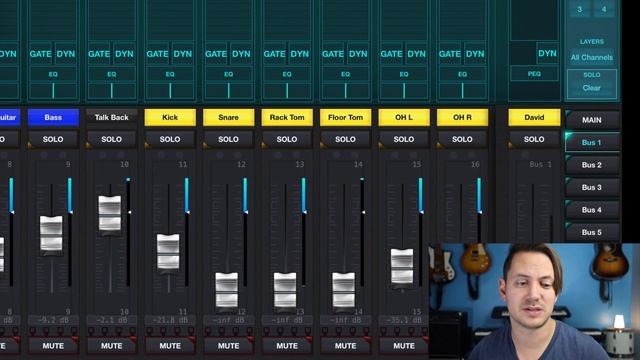Screen dimensions: 640x360
Task: Open DYN settings on the Bass channel
Action: (66, 54)
